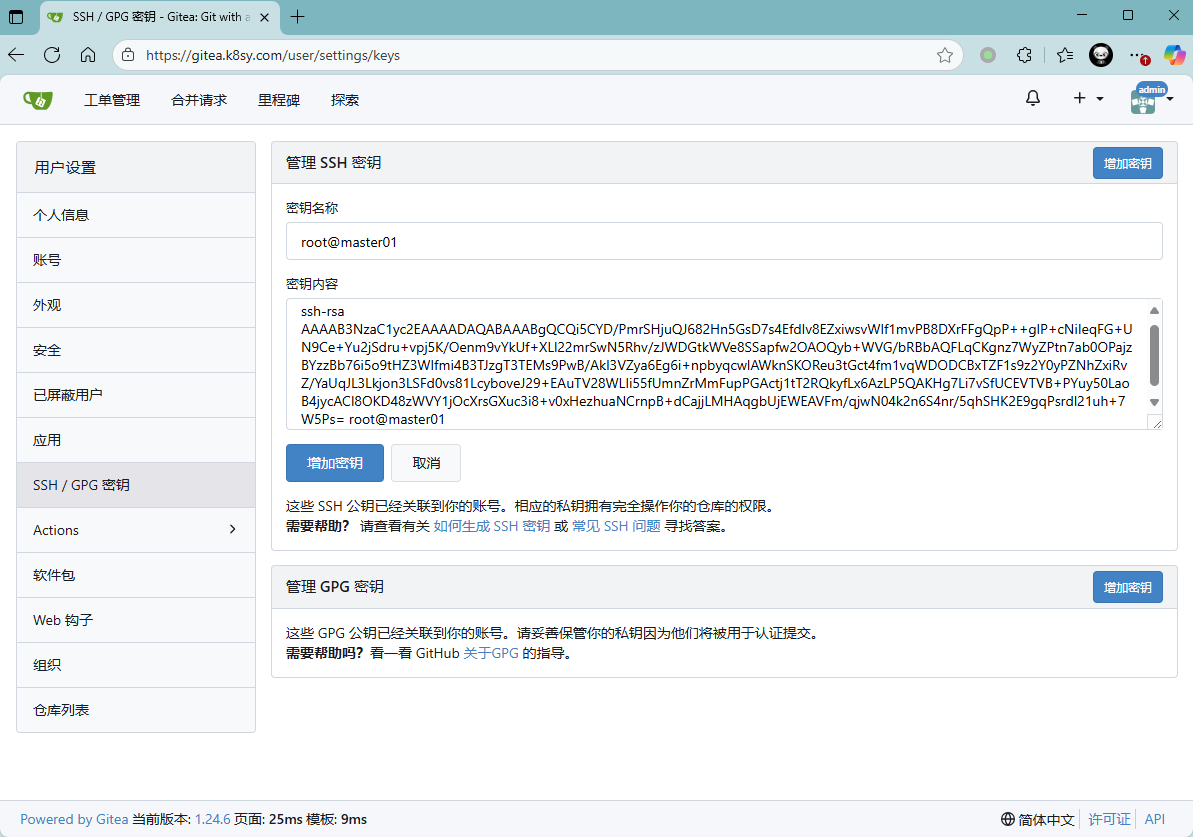
Task: Open the notifications bell
Action: point(1033,98)
